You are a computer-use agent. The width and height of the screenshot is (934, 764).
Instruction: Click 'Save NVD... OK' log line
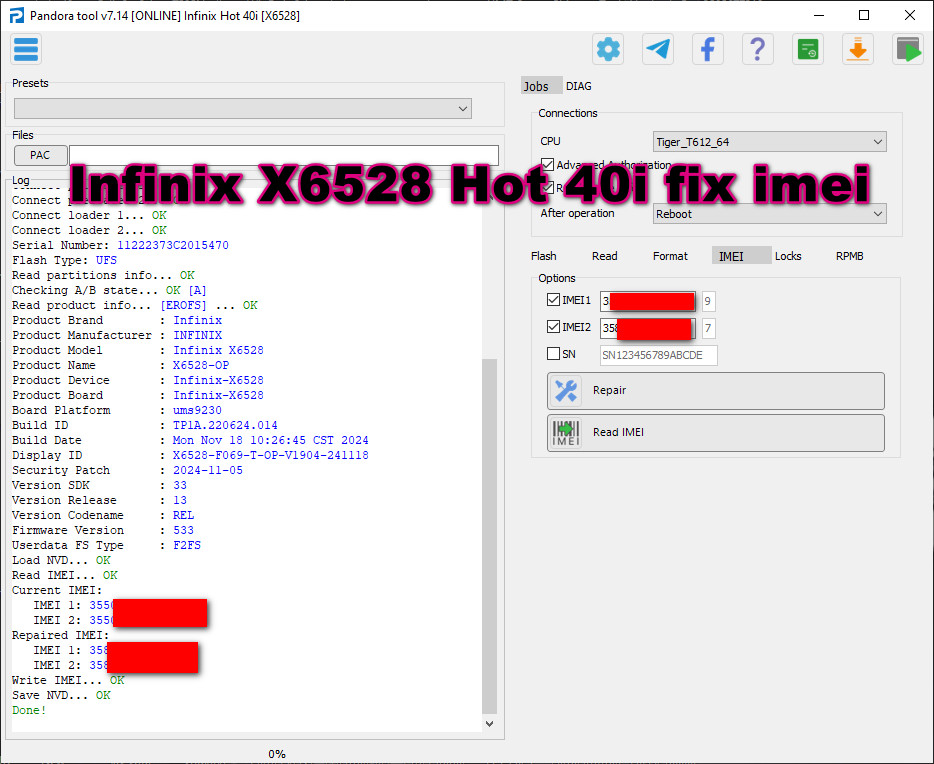[x=61, y=695]
